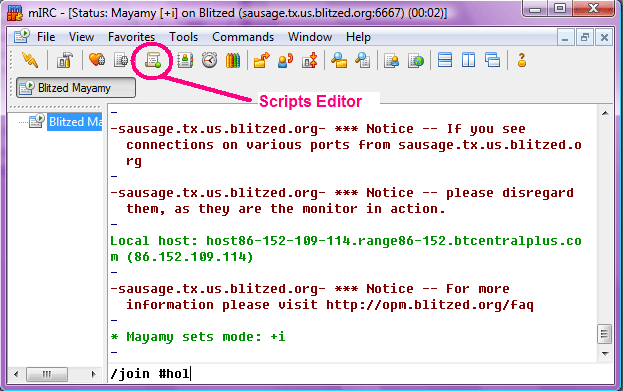
Task: Open the Help menu
Action: pyautogui.click(x=358, y=37)
